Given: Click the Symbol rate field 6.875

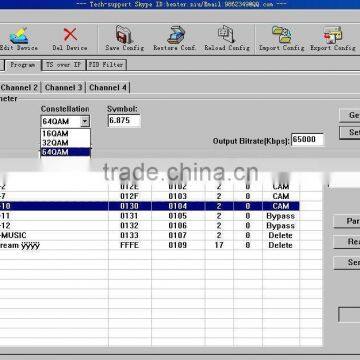Looking at the screenshot, I should click(124, 121).
